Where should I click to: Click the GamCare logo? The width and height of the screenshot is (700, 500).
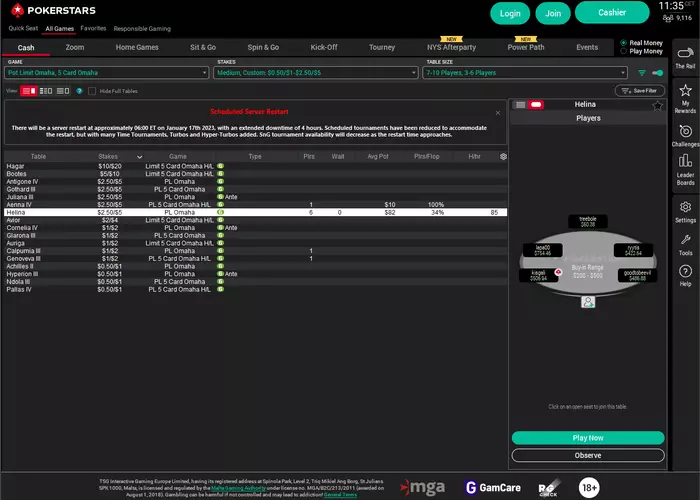pos(492,488)
